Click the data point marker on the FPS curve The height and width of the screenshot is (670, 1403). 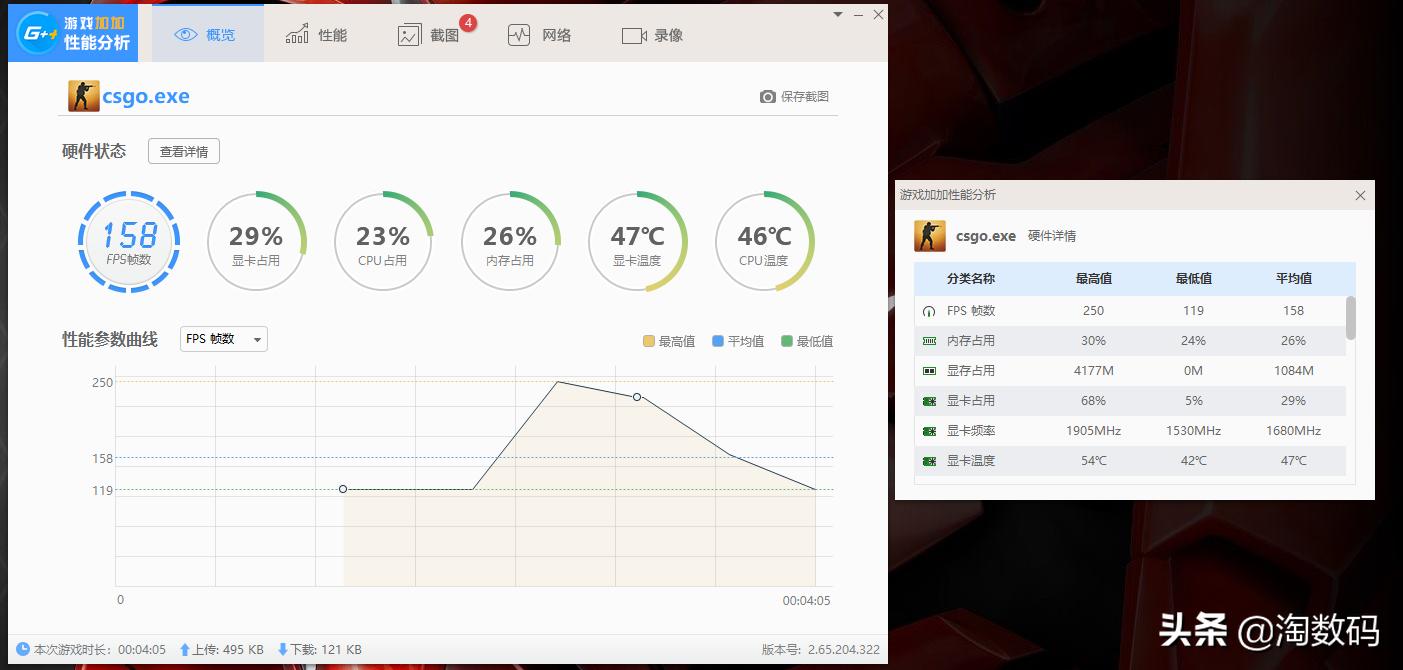click(638, 396)
